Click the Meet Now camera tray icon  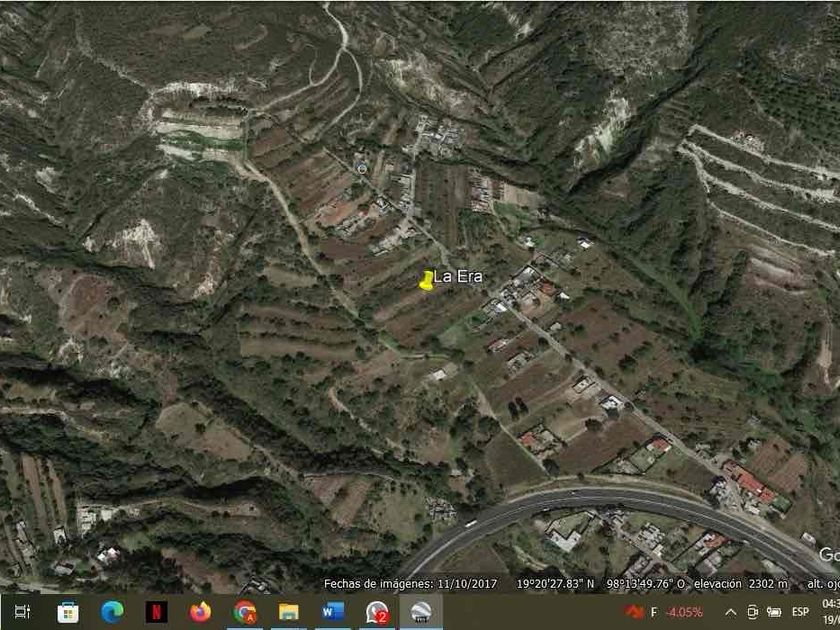752,612
